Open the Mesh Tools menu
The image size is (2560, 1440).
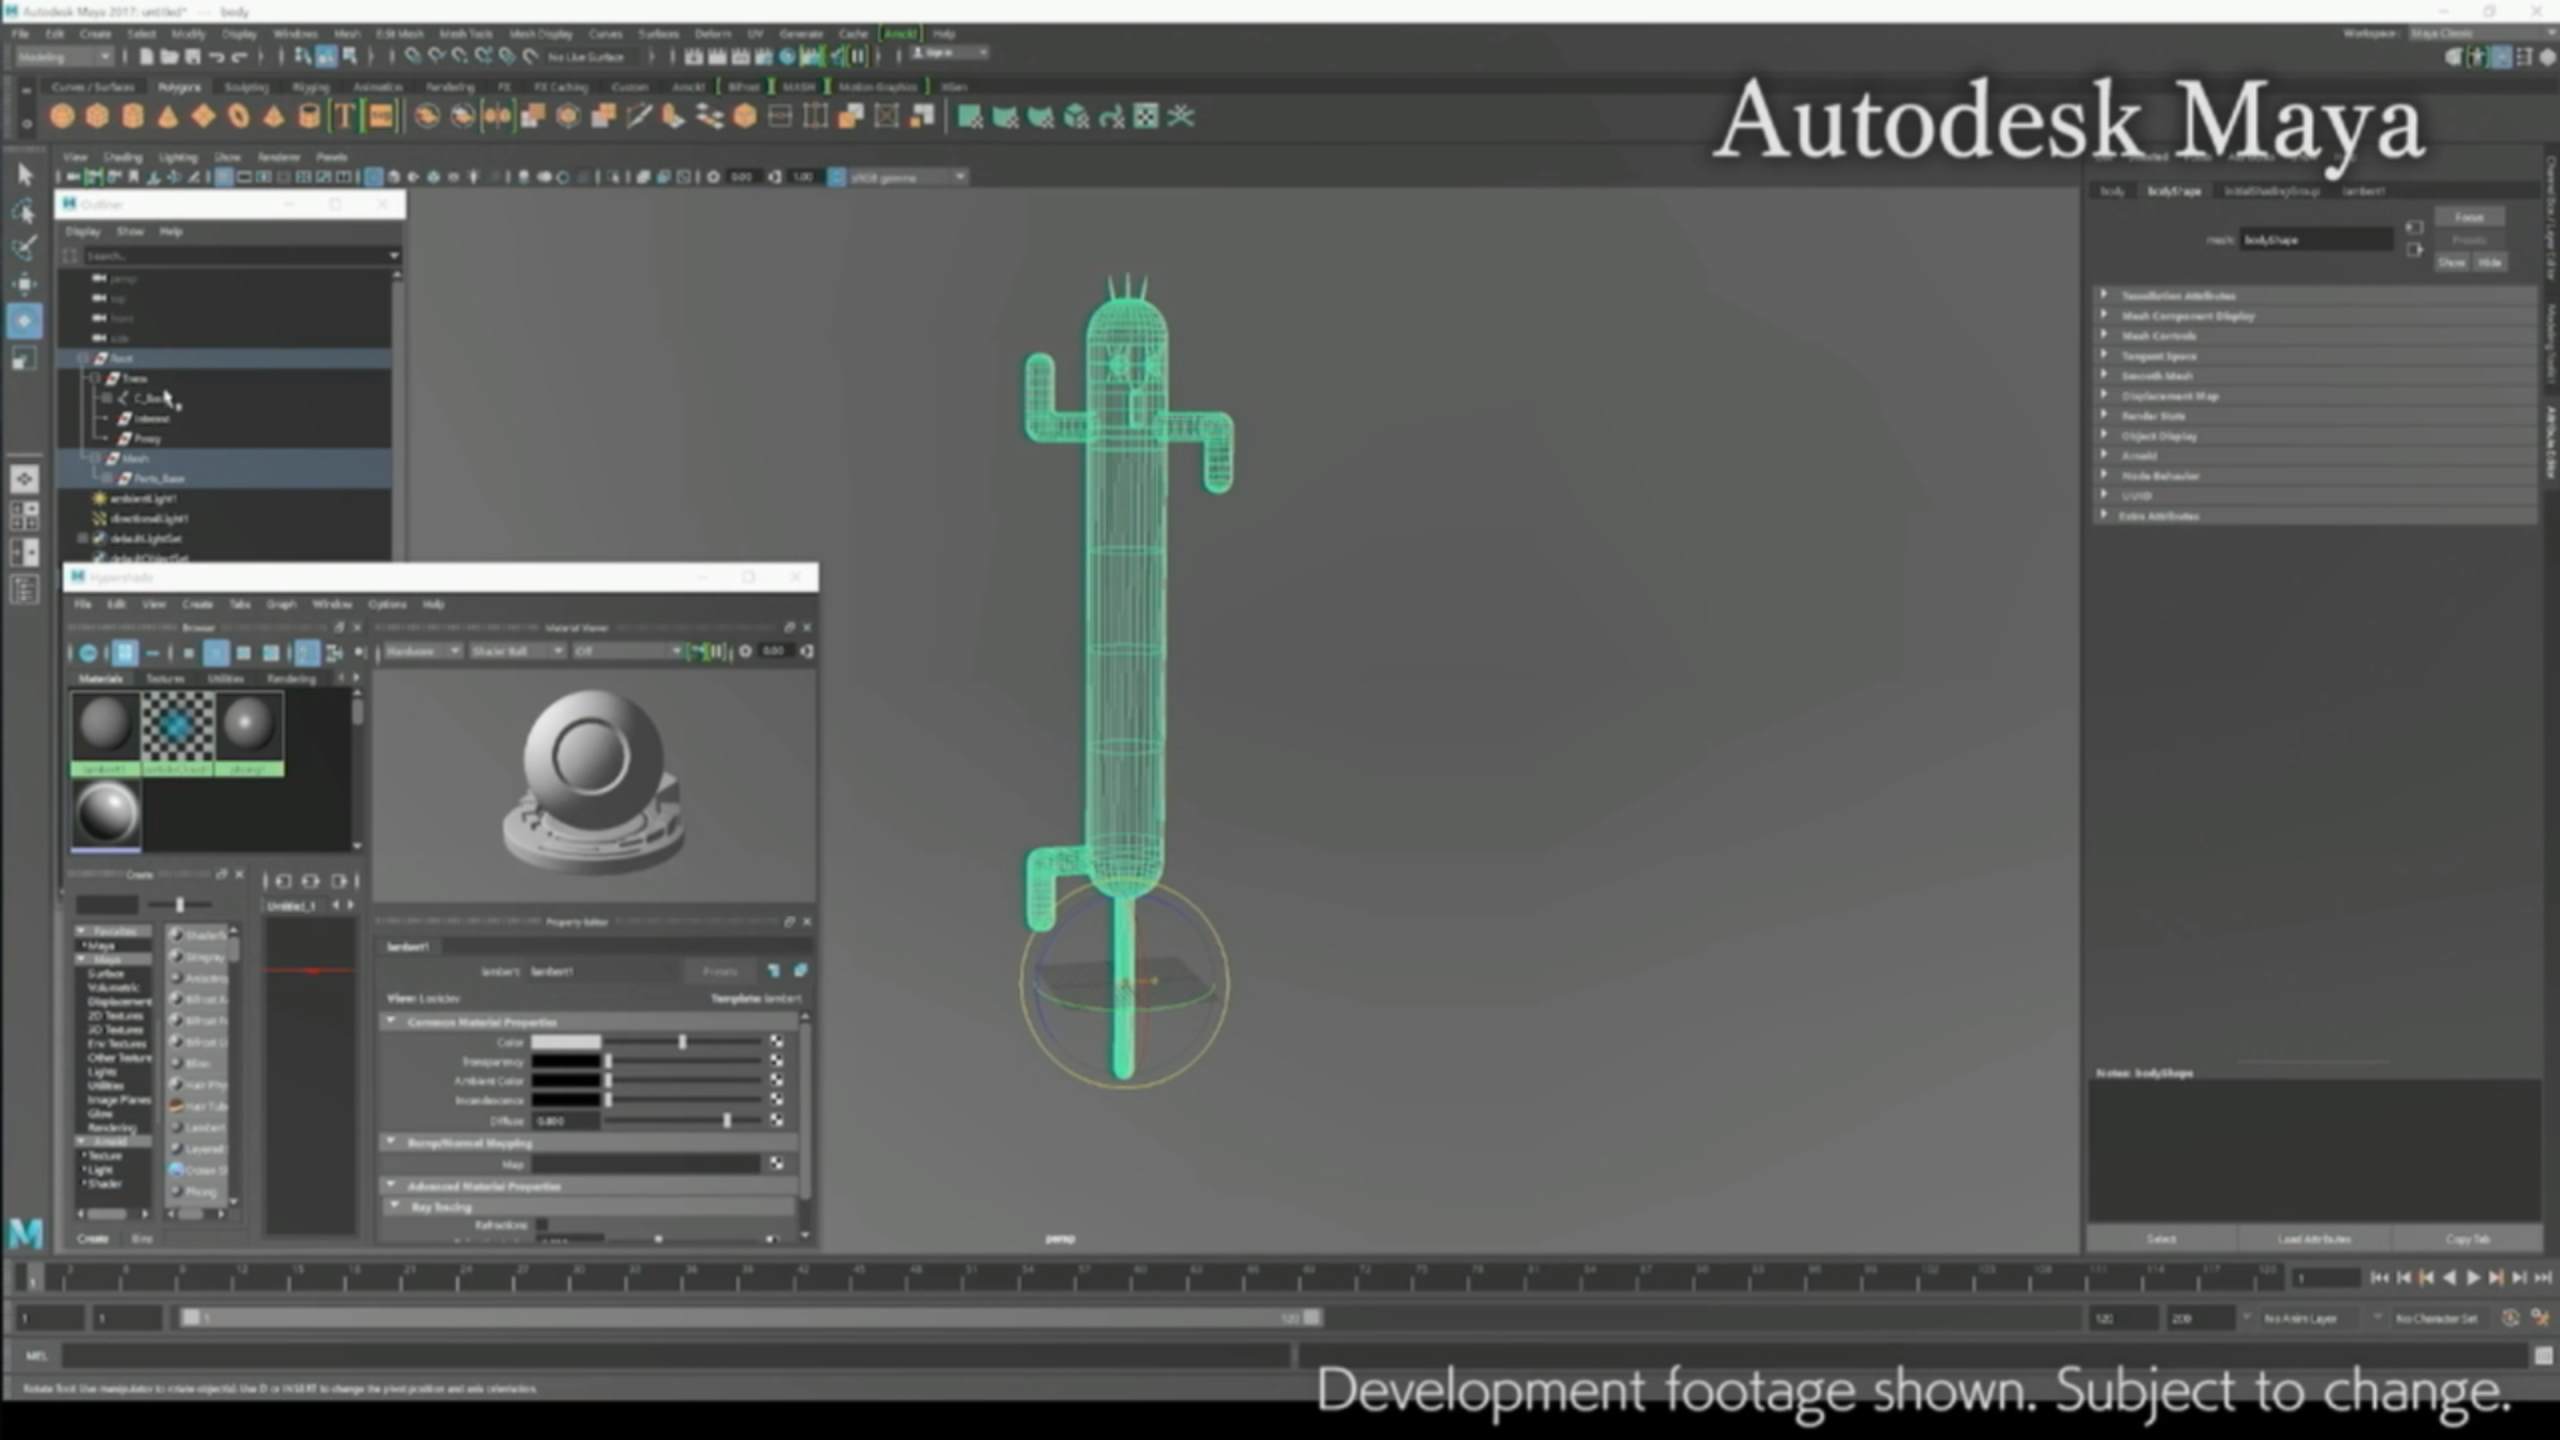[x=466, y=34]
